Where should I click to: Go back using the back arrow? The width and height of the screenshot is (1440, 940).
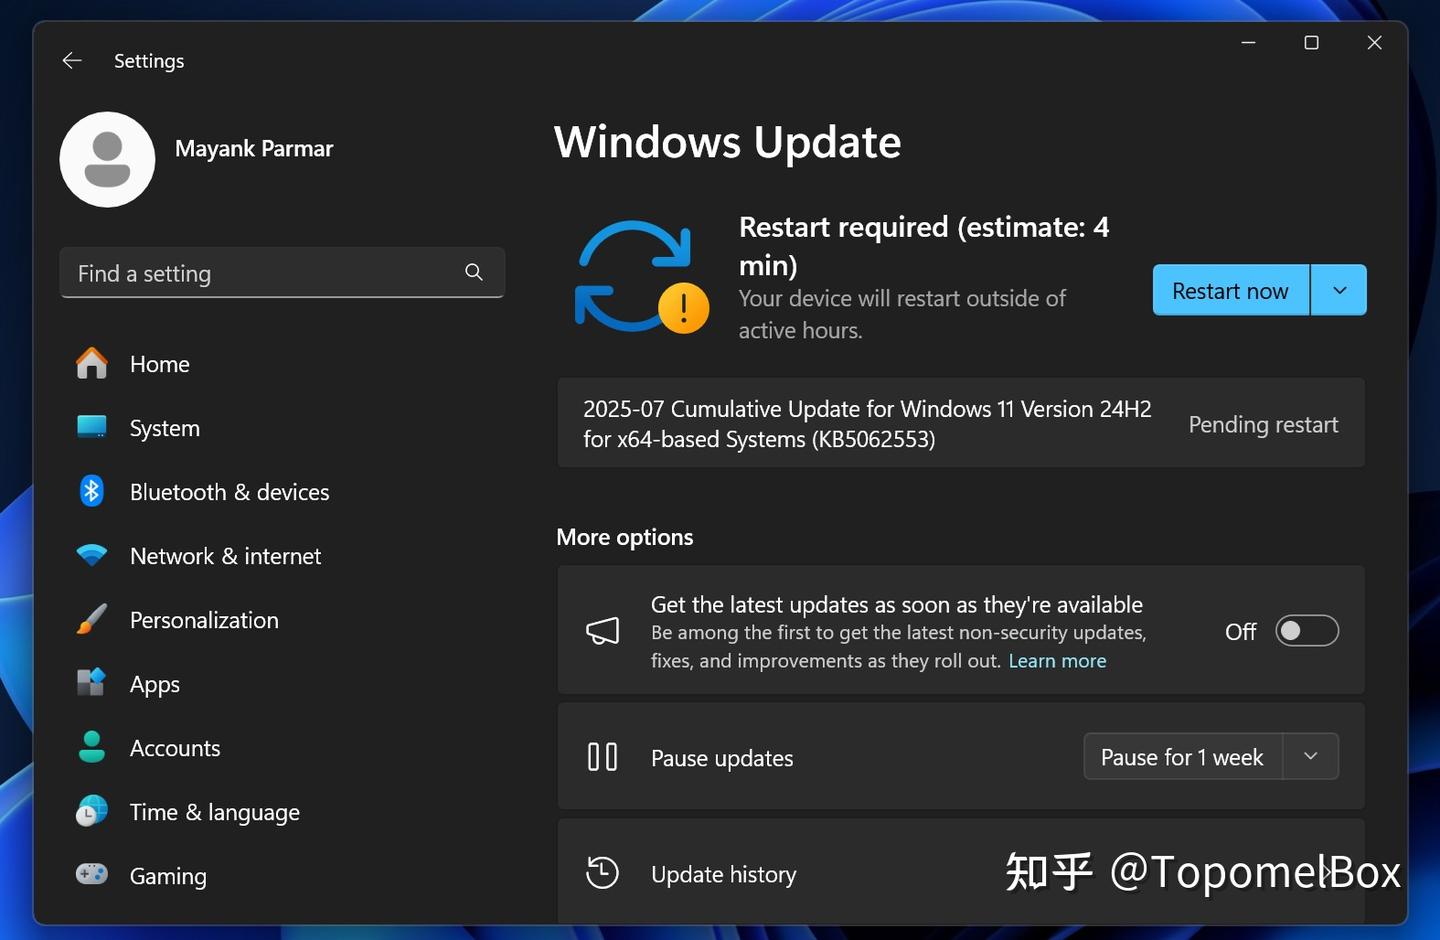(72, 61)
